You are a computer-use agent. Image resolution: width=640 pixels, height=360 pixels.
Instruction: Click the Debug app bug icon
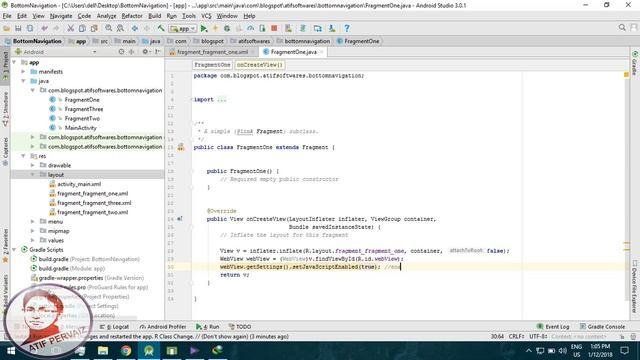pos(227,28)
